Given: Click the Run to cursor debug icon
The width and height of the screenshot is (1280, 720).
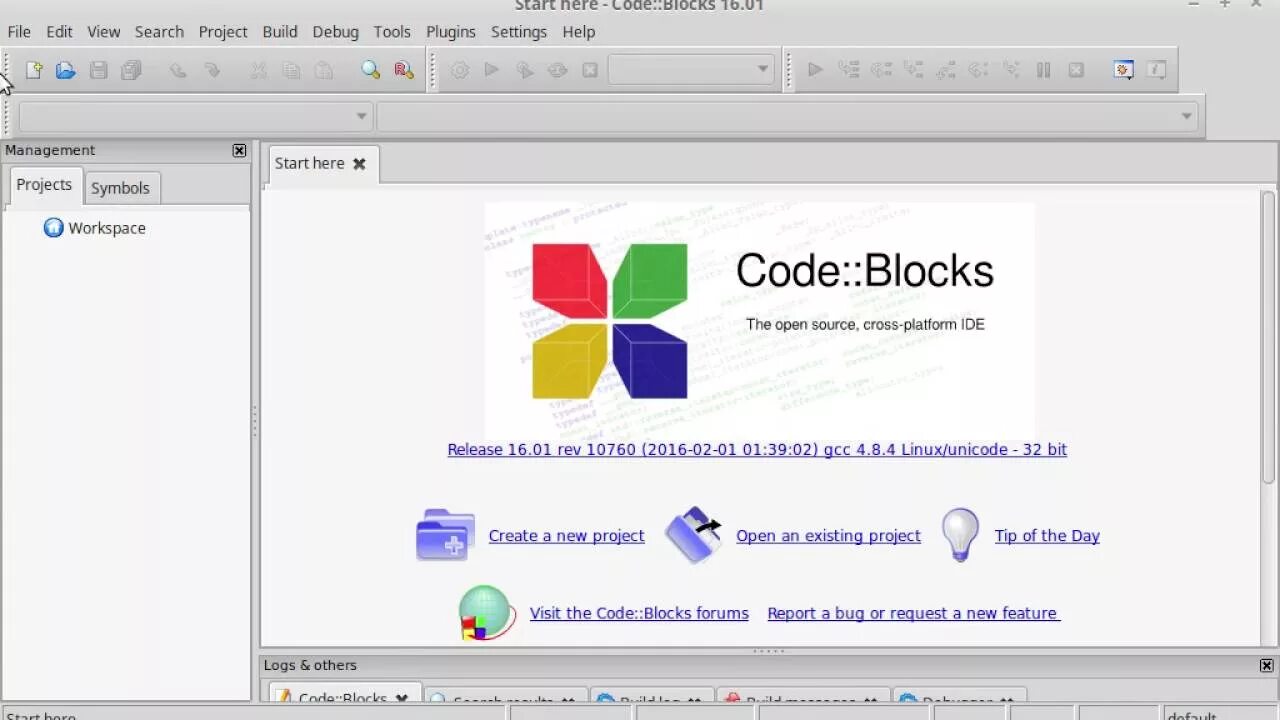Looking at the screenshot, I should pyautogui.click(x=849, y=70).
